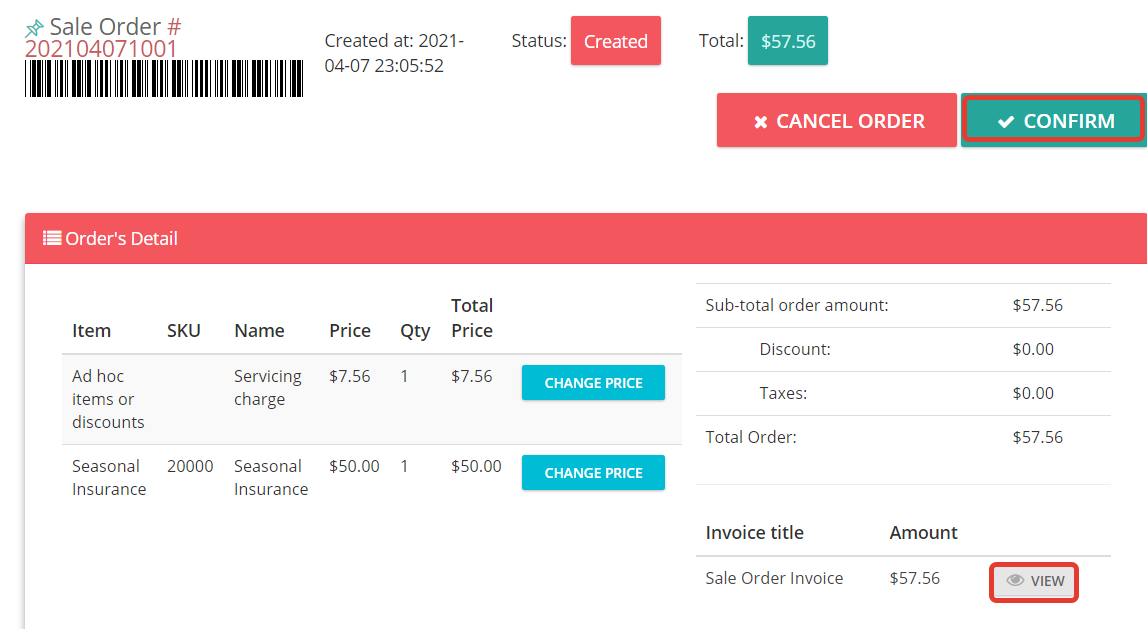Change price of Seasonal Insurance item
This screenshot has height=629, width=1147.
[x=593, y=472]
